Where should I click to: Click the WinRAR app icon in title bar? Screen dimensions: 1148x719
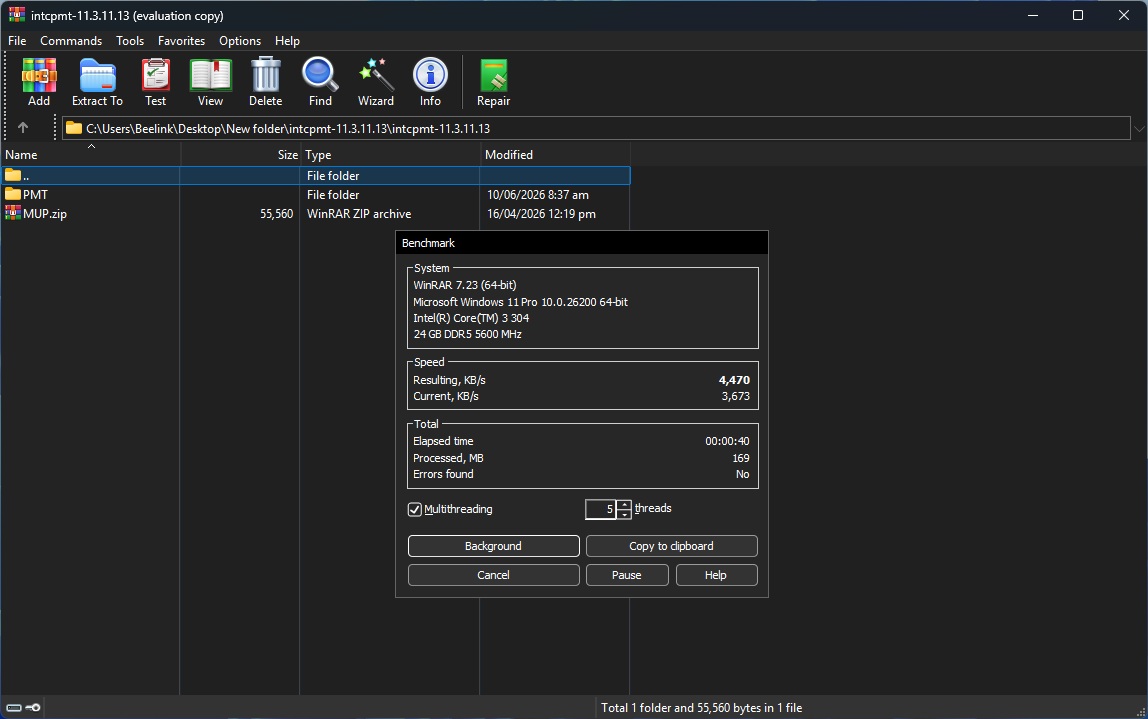16,15
